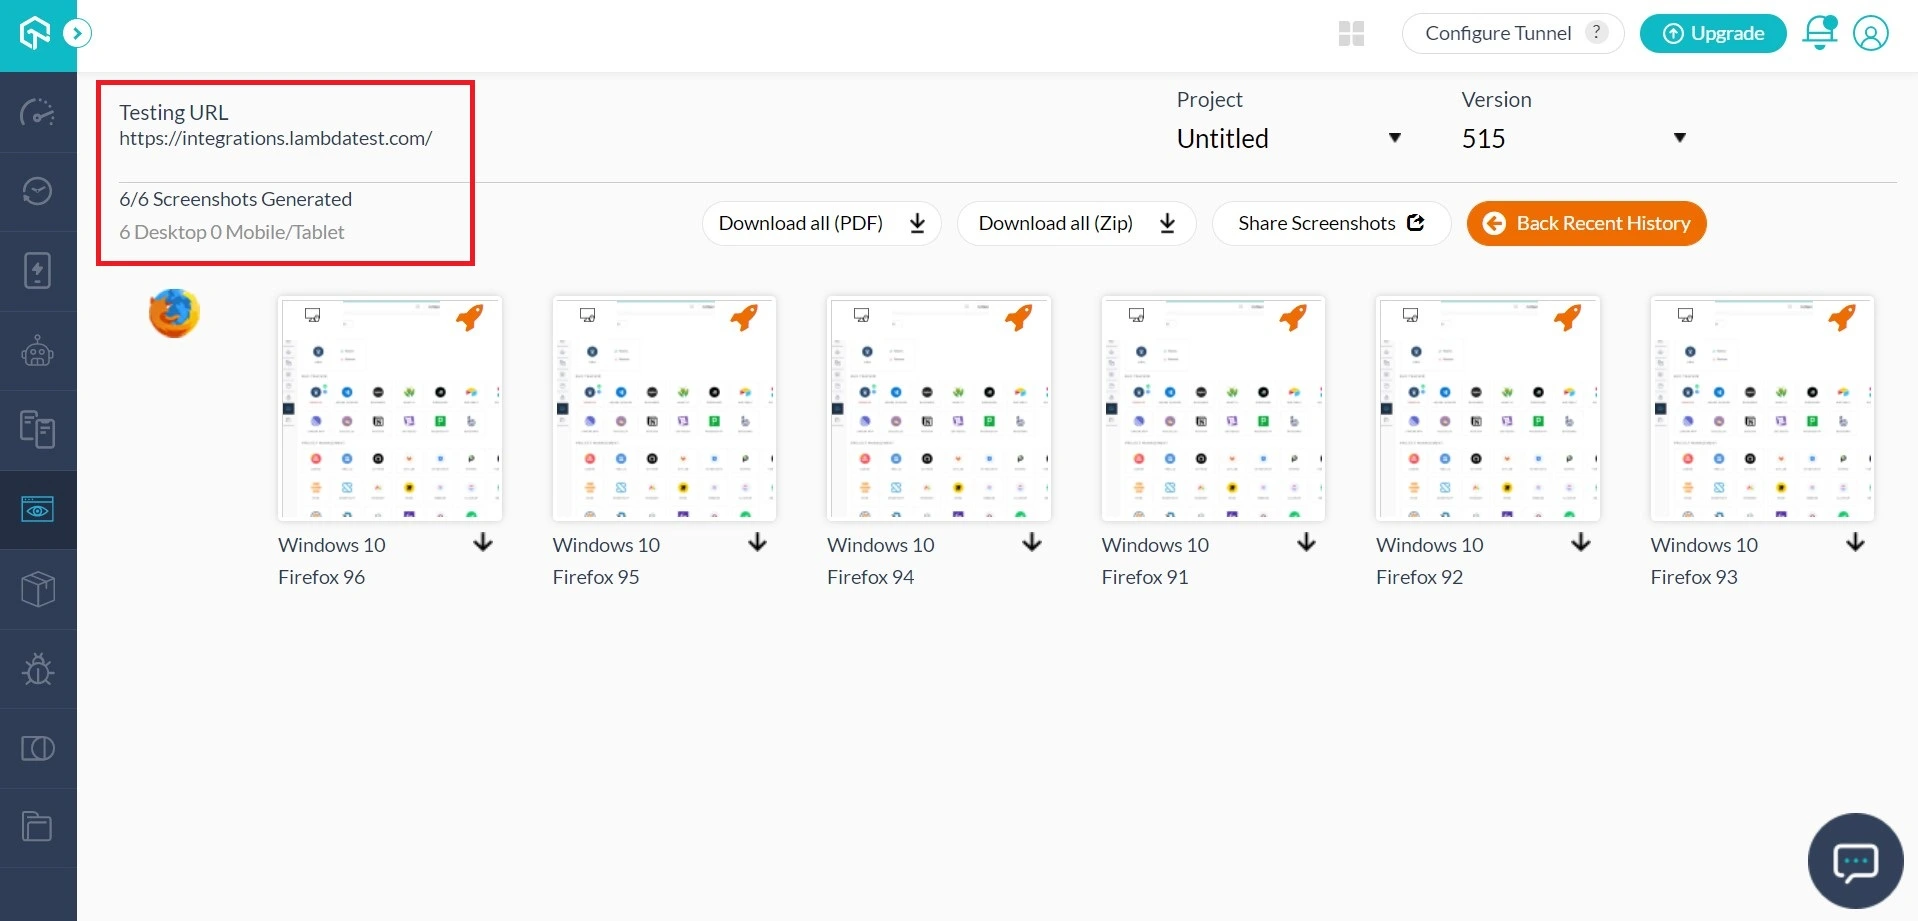Open the dashboard speedometer sidebar item

tap(38, 112)
